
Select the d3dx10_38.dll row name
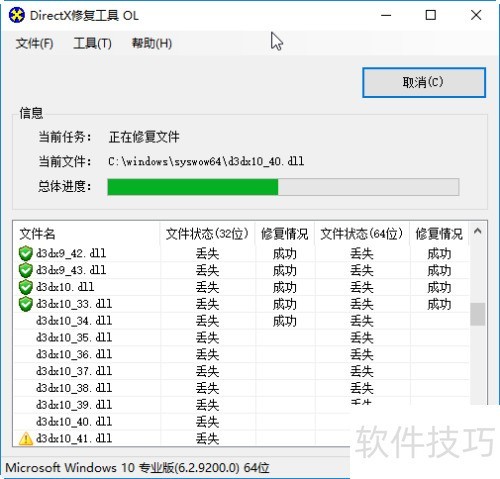[74, 388]
